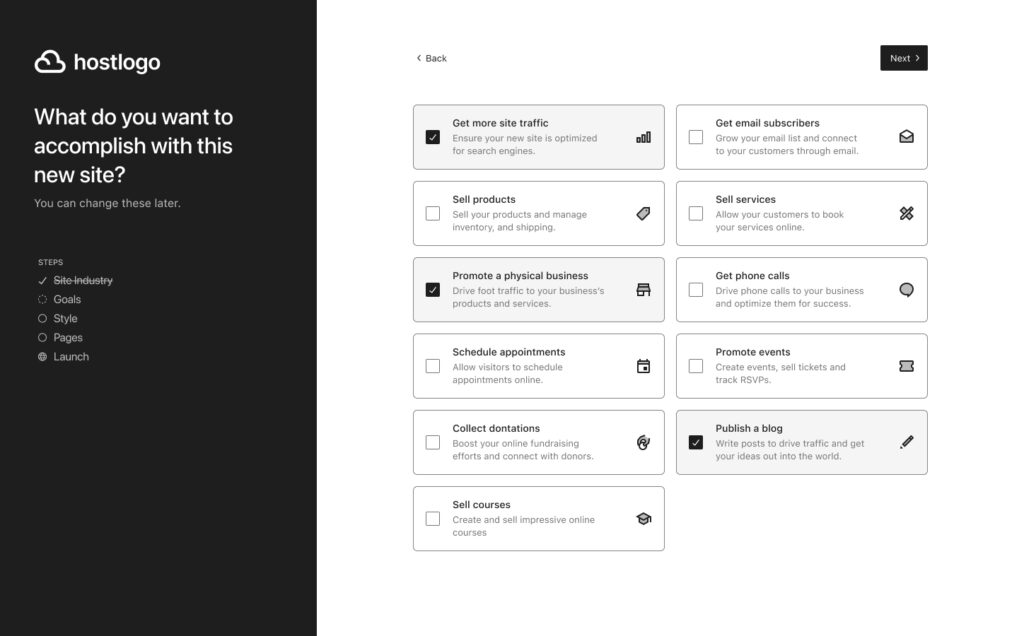Select the Goals step

click(x=67, y=300)
